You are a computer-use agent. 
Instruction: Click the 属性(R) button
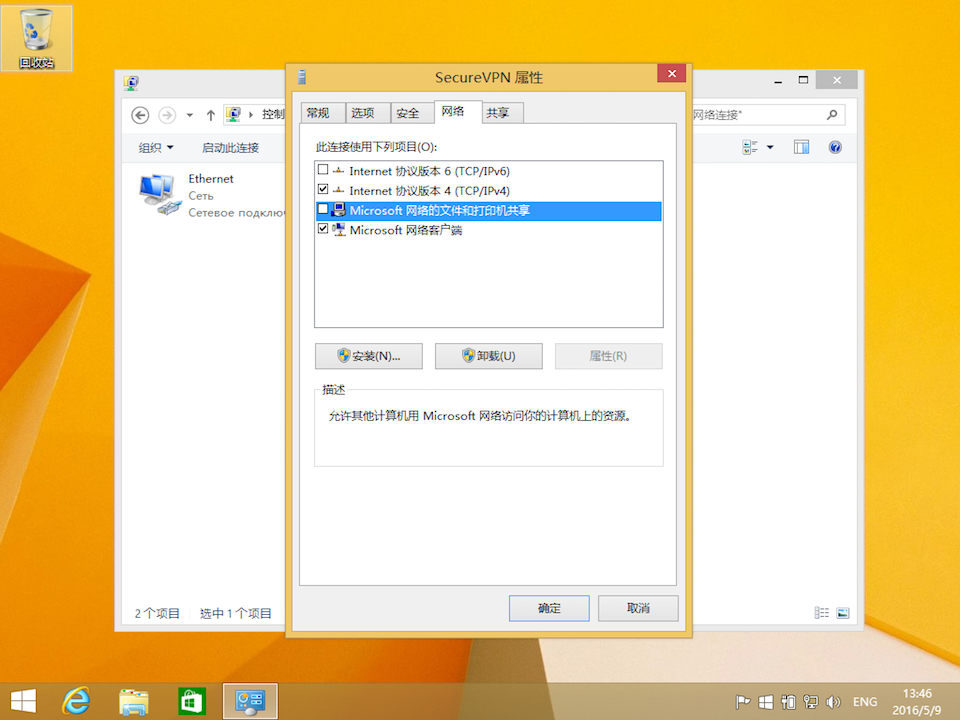click(609, 356)
